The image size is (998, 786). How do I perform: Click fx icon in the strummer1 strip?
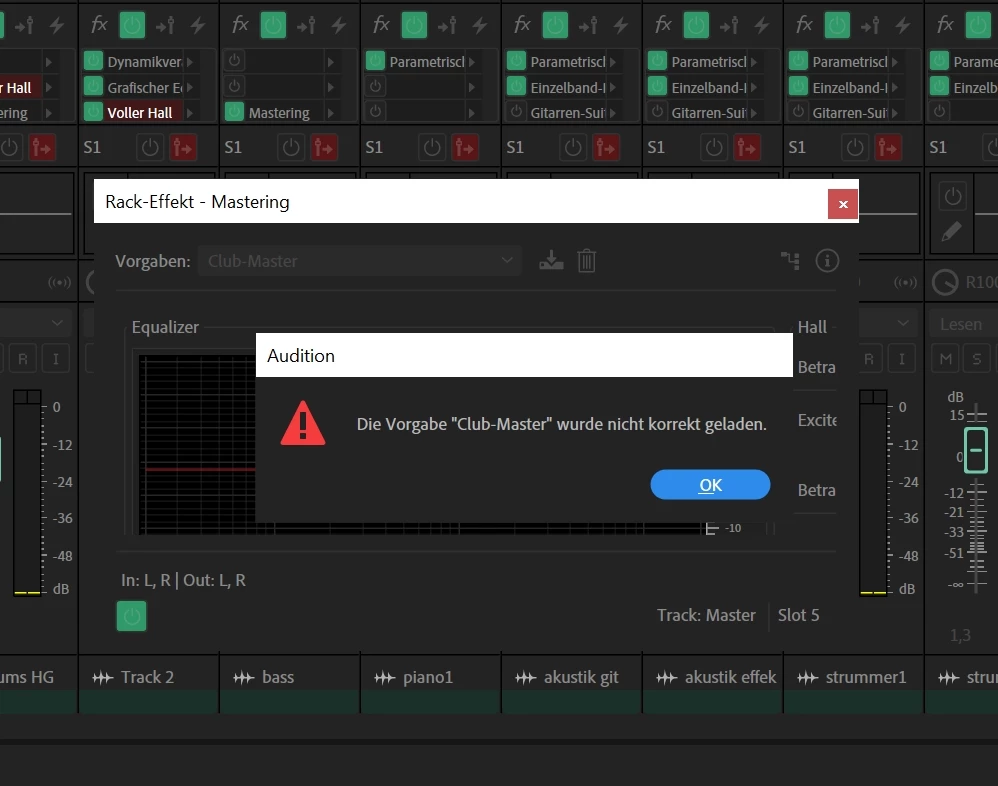[x=804, y=25]
